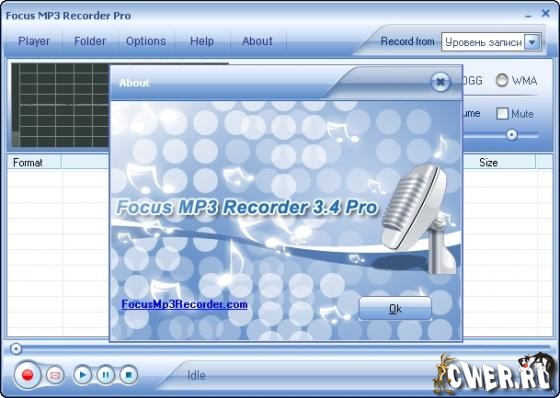560x398 pixels.
Task: Expand the Record from dropdown arrow
Action: [532, 42]
